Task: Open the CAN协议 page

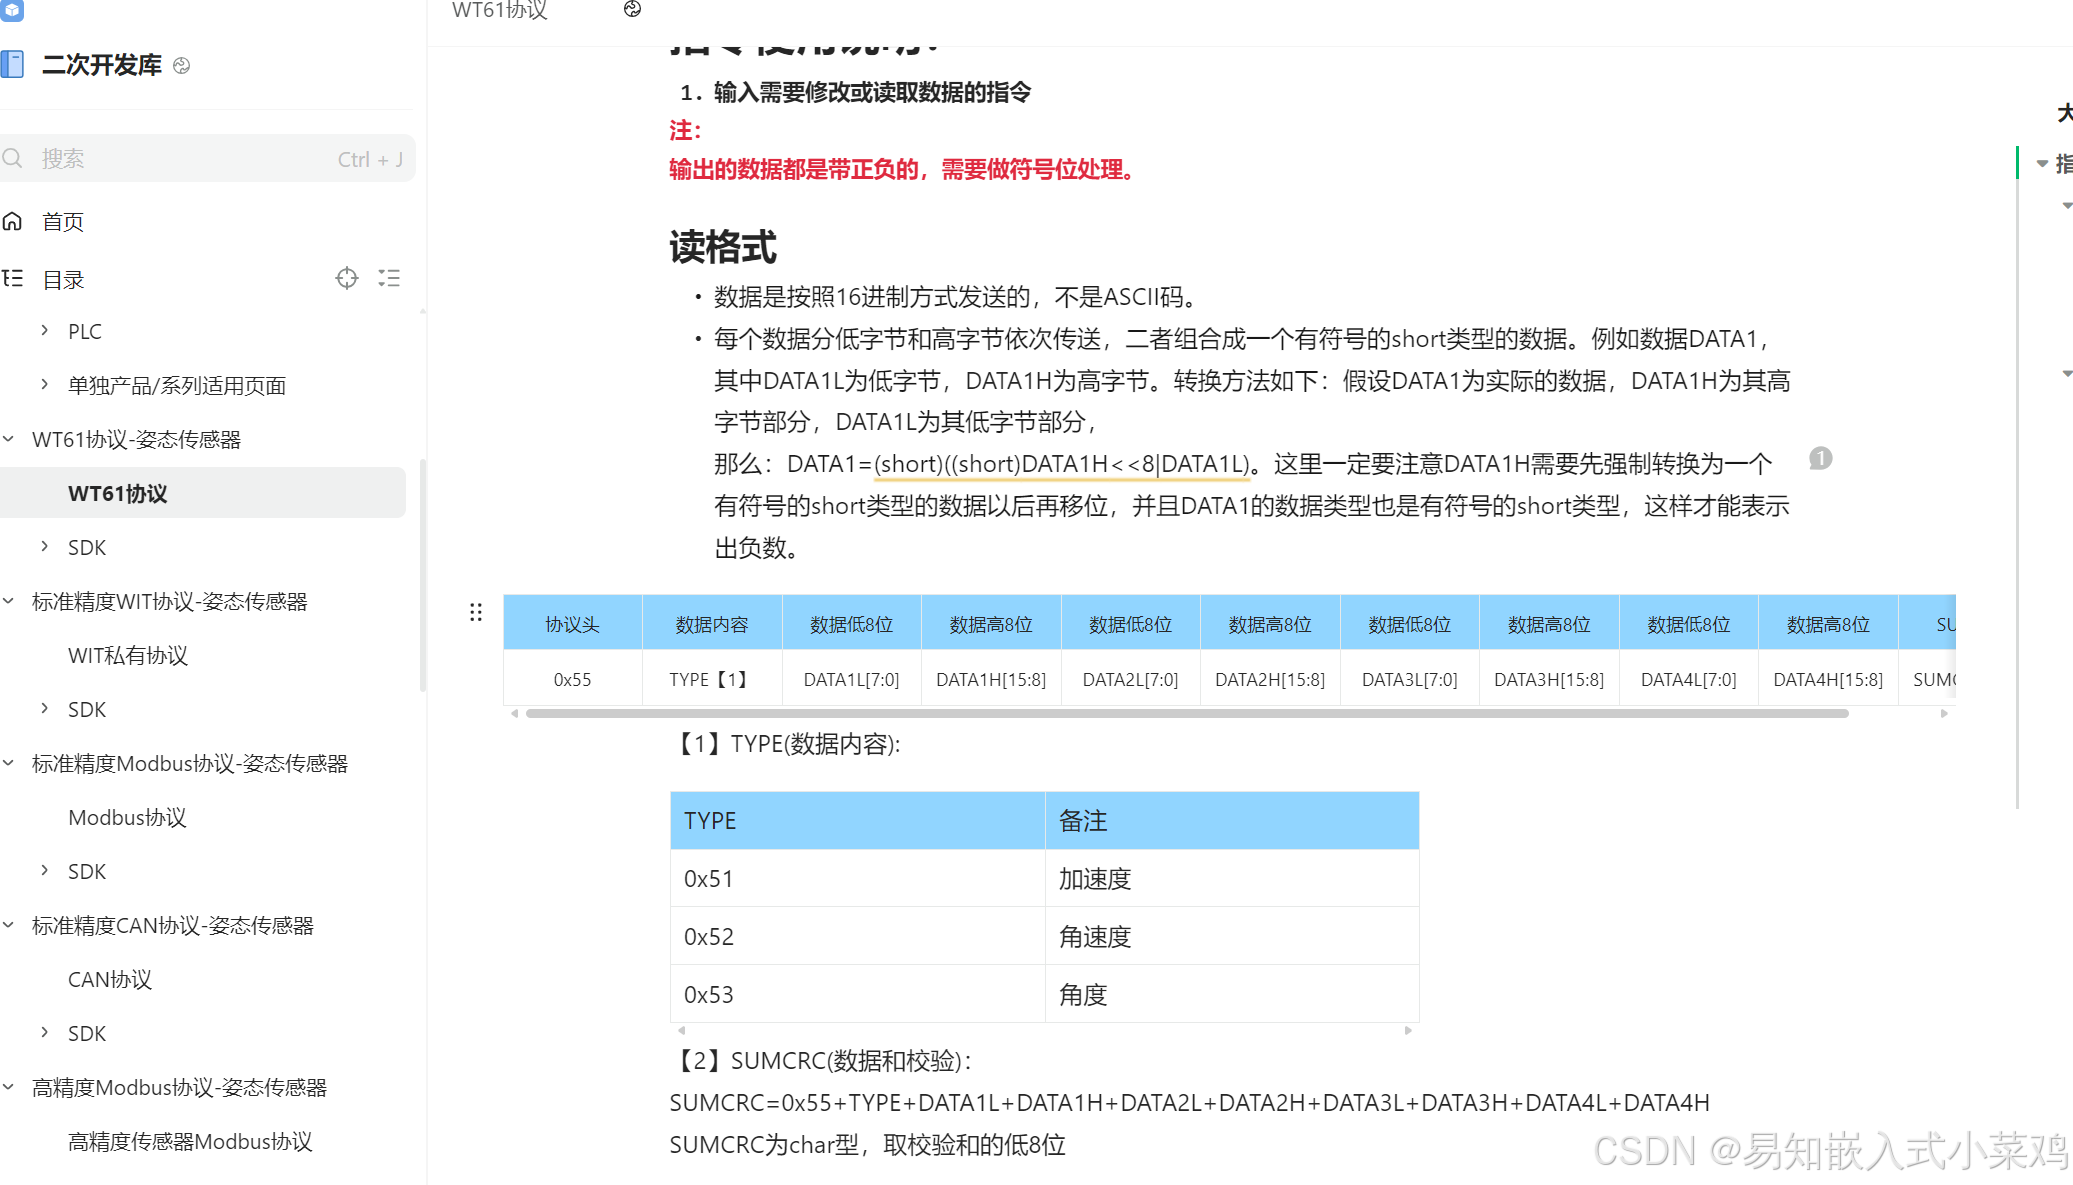Action: point(110,979)
